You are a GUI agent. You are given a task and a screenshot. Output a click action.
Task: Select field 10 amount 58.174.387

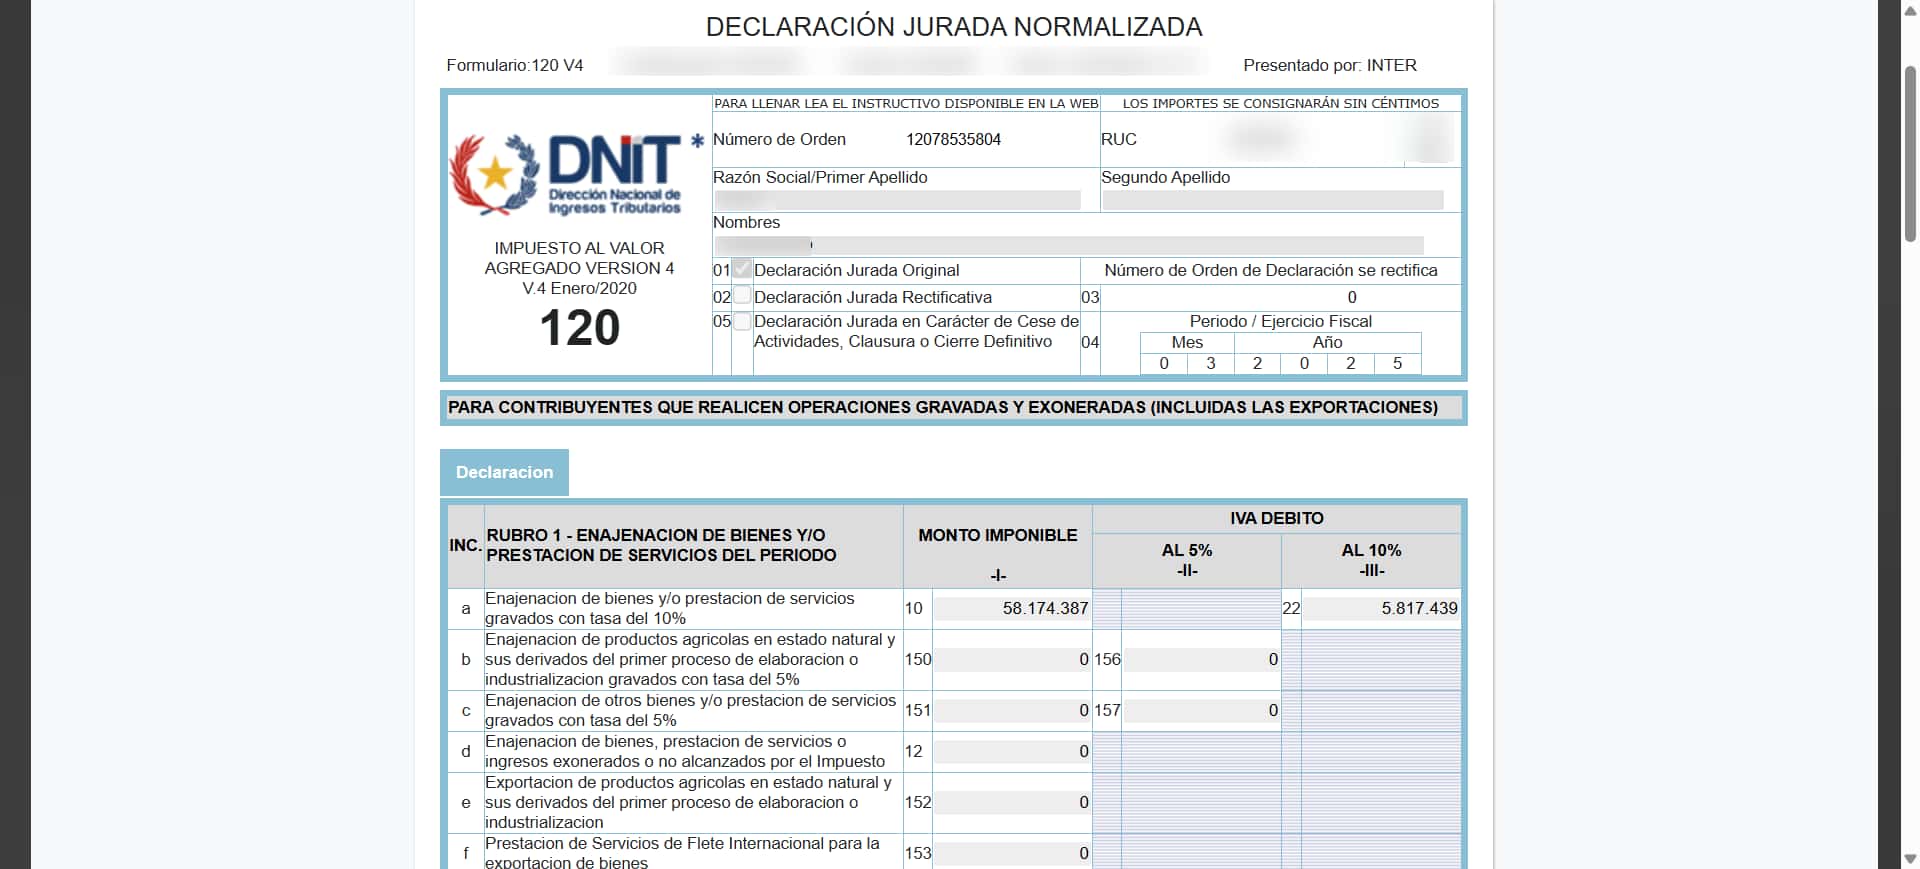[1010, 608]
